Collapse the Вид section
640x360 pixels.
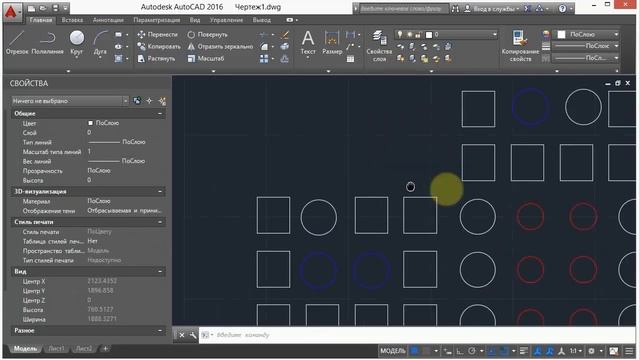click(160, 271)
